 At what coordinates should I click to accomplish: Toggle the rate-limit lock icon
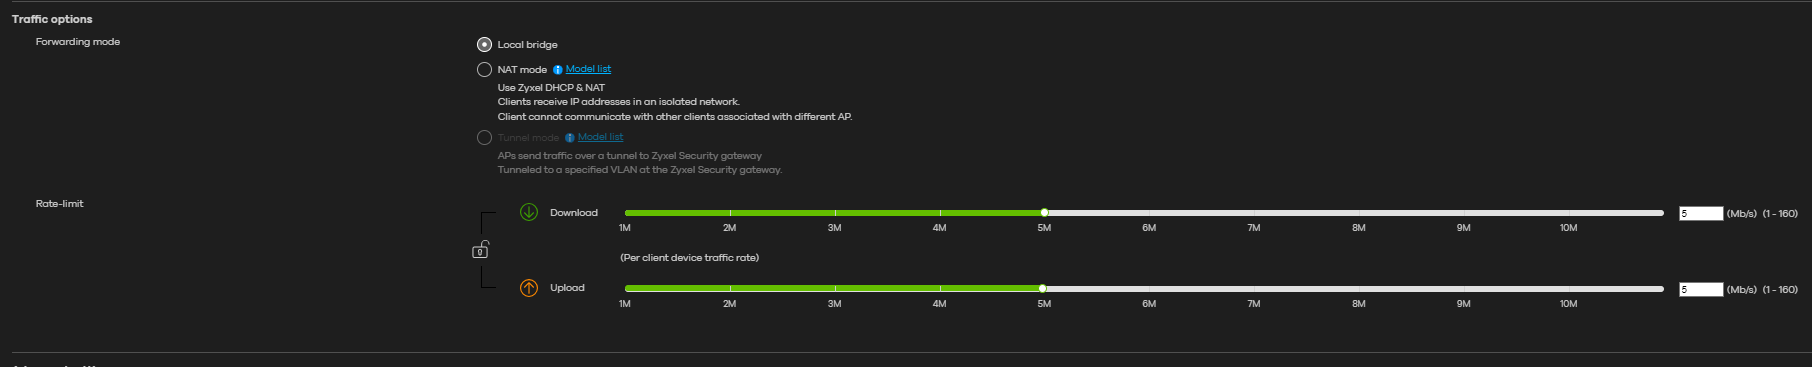pyautogui.click(x=481, y=249)
